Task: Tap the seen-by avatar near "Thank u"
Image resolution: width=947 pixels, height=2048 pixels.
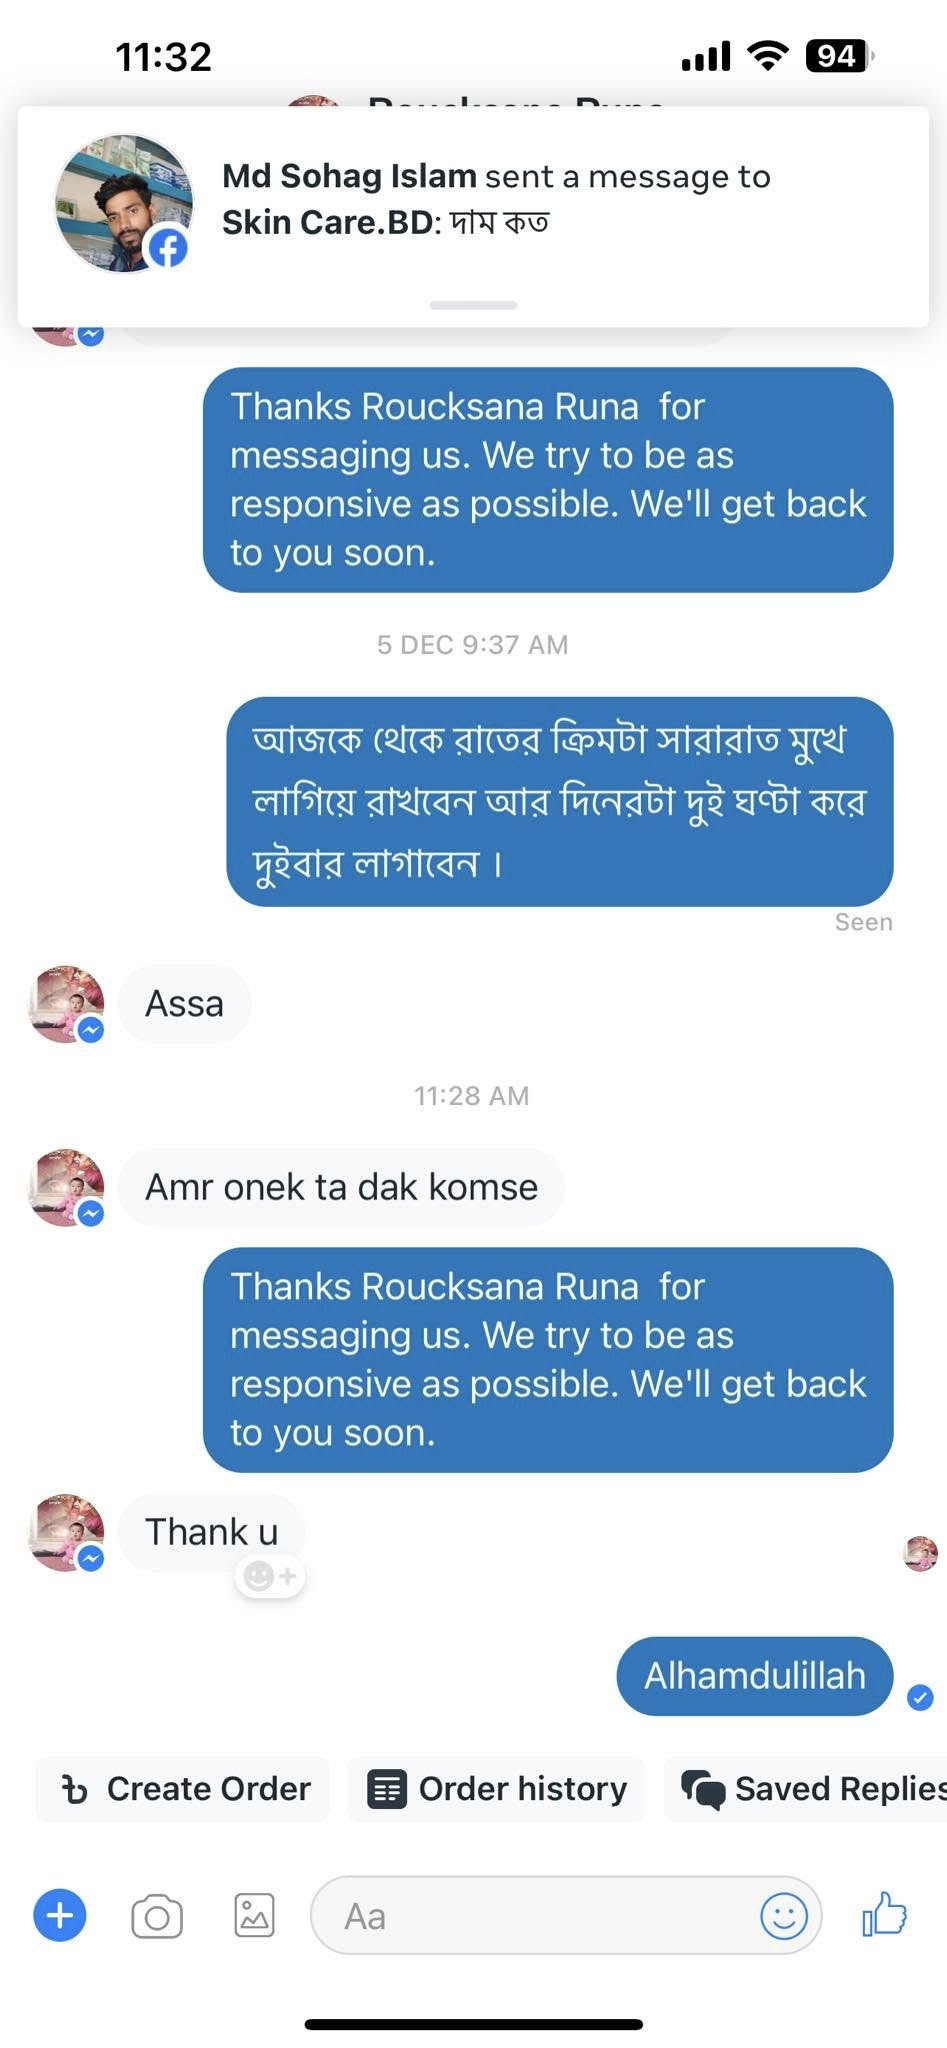Action: tap(920, 1553)
